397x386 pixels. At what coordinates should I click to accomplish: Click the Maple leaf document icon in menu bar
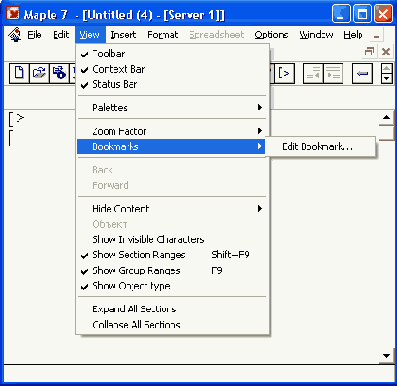coord(14,35)
